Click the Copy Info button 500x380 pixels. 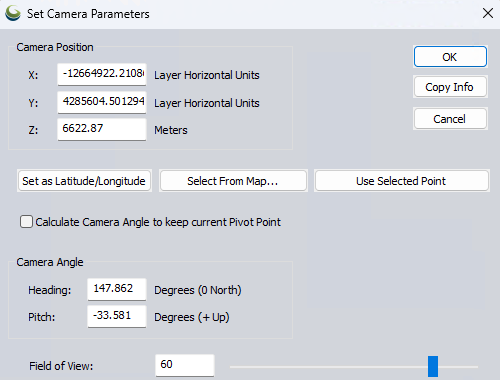point(450,87)
